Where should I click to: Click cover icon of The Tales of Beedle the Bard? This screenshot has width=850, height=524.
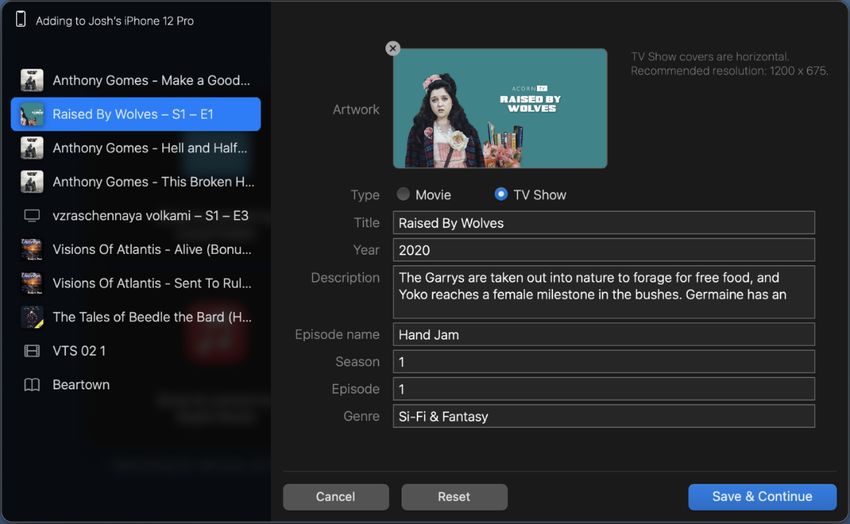click(x=32, y=317)
